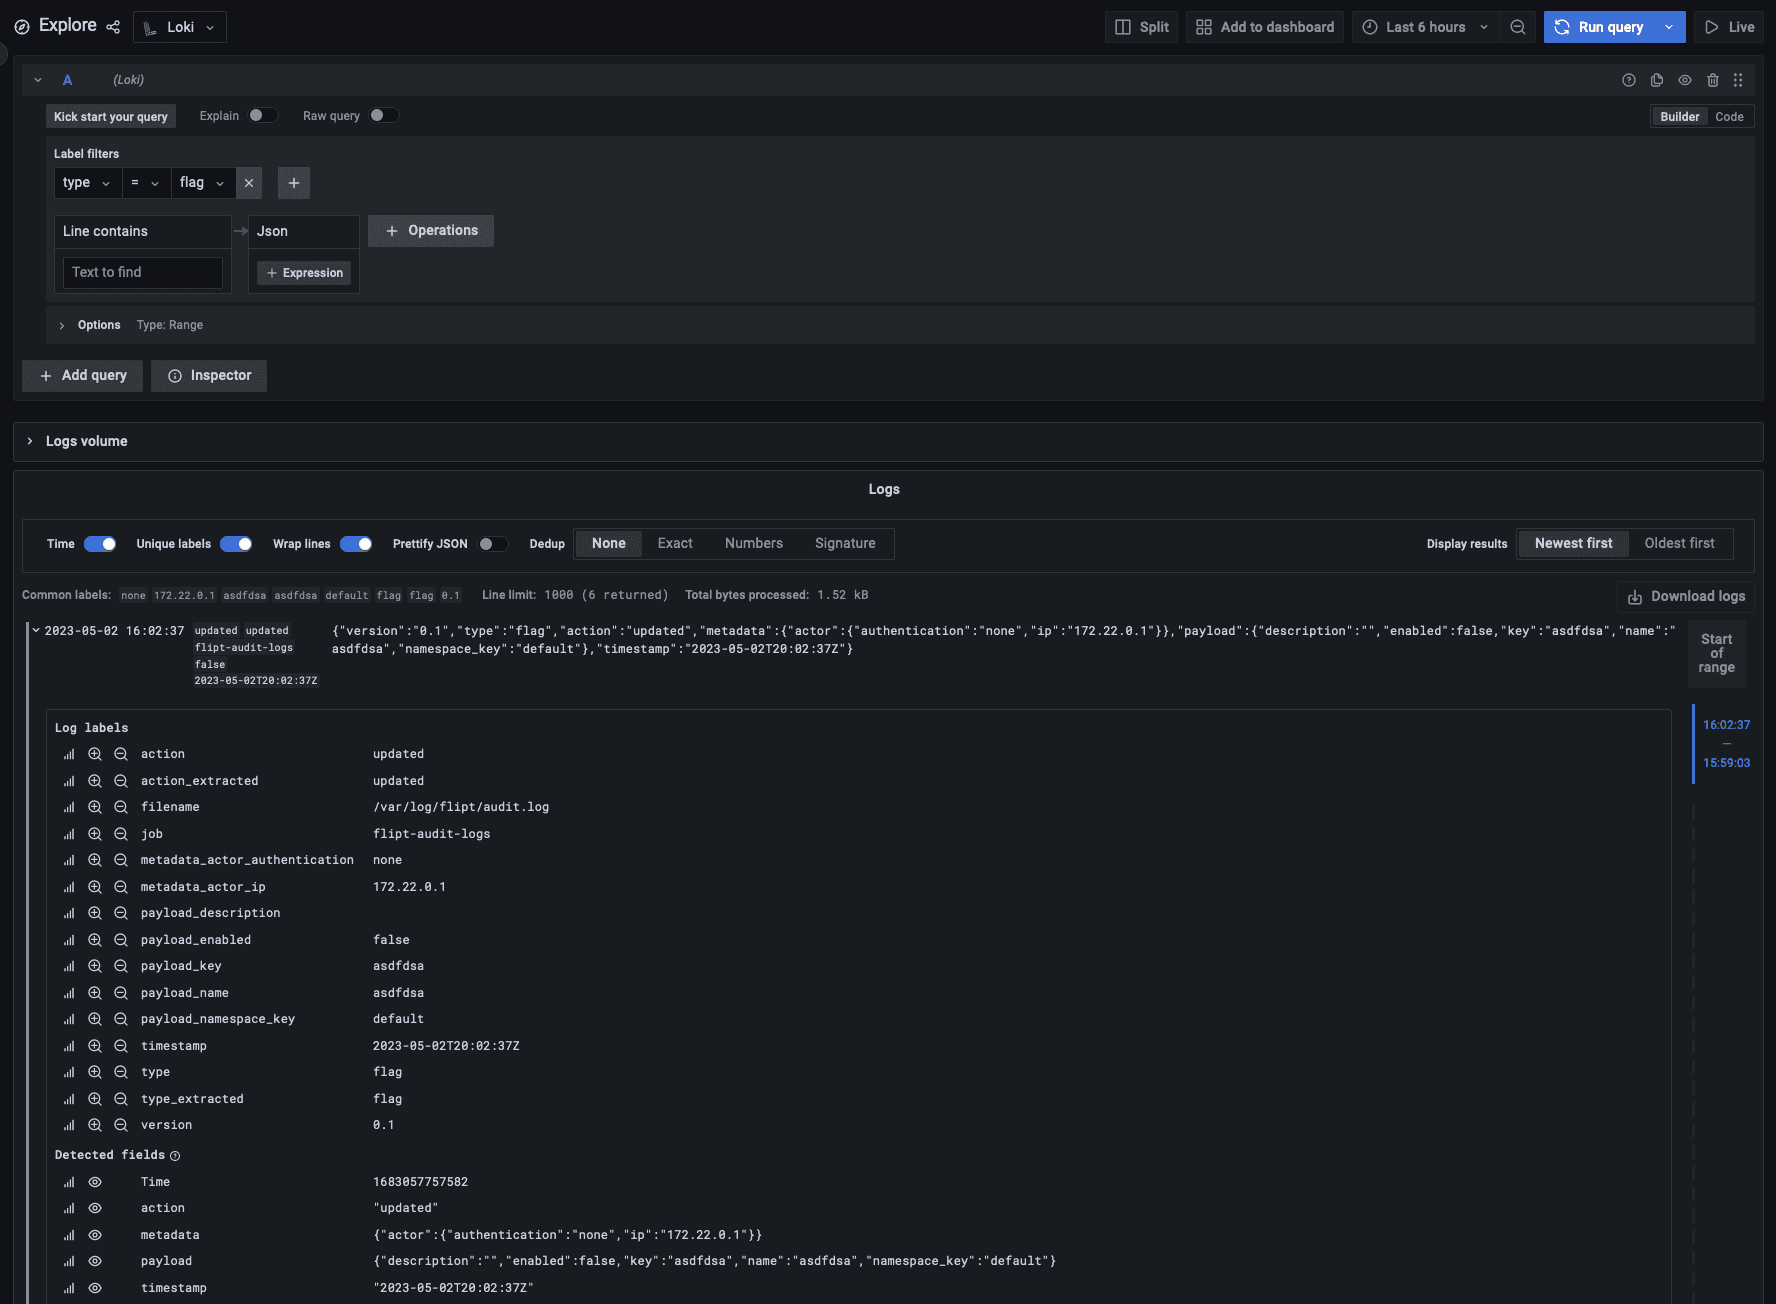This screenshot has width=1776, height=1304.
Task: Add a new label filter plus button
Action: tap(294, 183)
